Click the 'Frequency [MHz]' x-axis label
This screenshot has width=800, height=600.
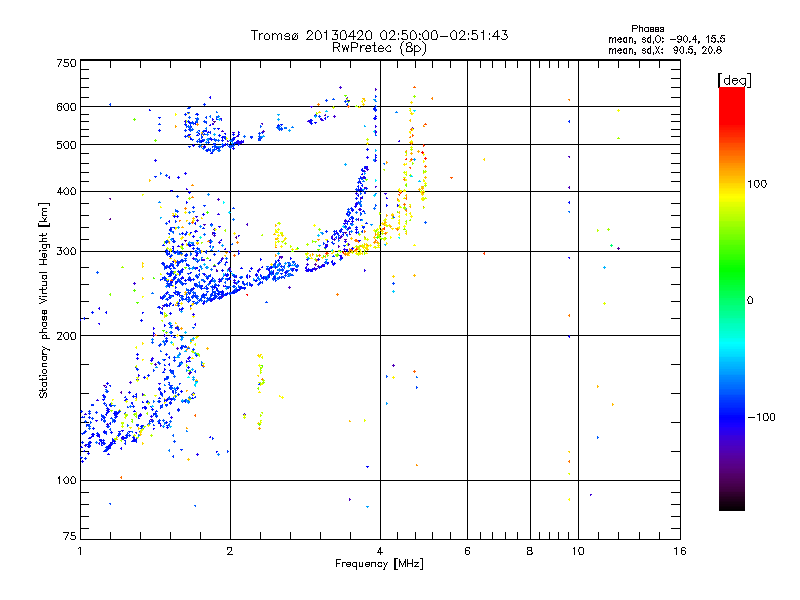point(379,564)
